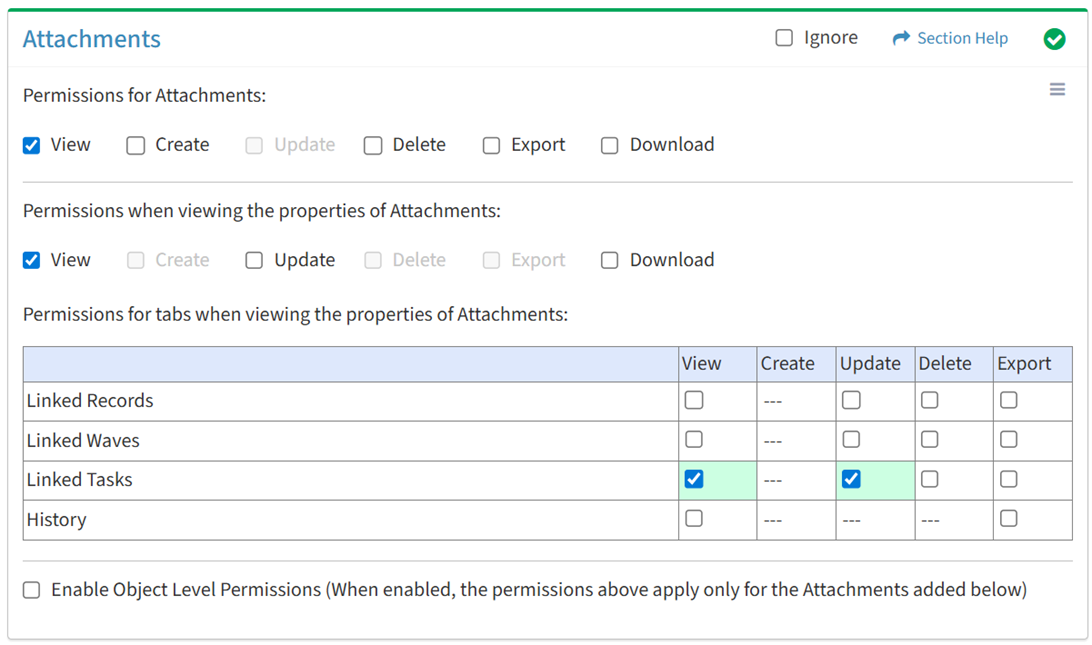
Task: Check the Update box for Linked Waves
Action: [x=851, y=440]
